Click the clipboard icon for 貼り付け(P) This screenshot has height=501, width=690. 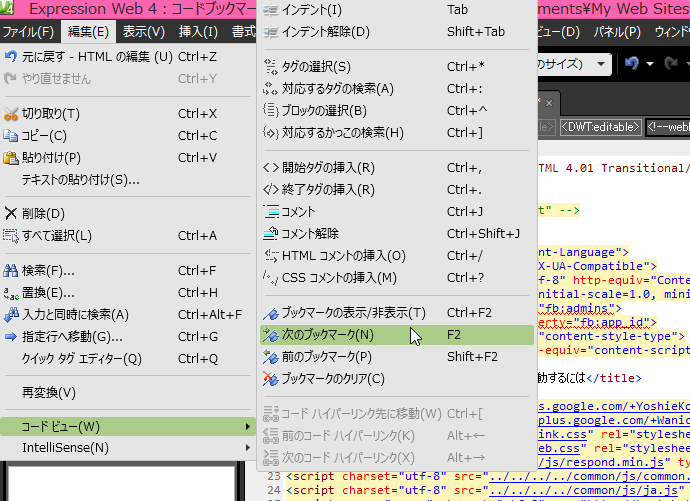11,157
